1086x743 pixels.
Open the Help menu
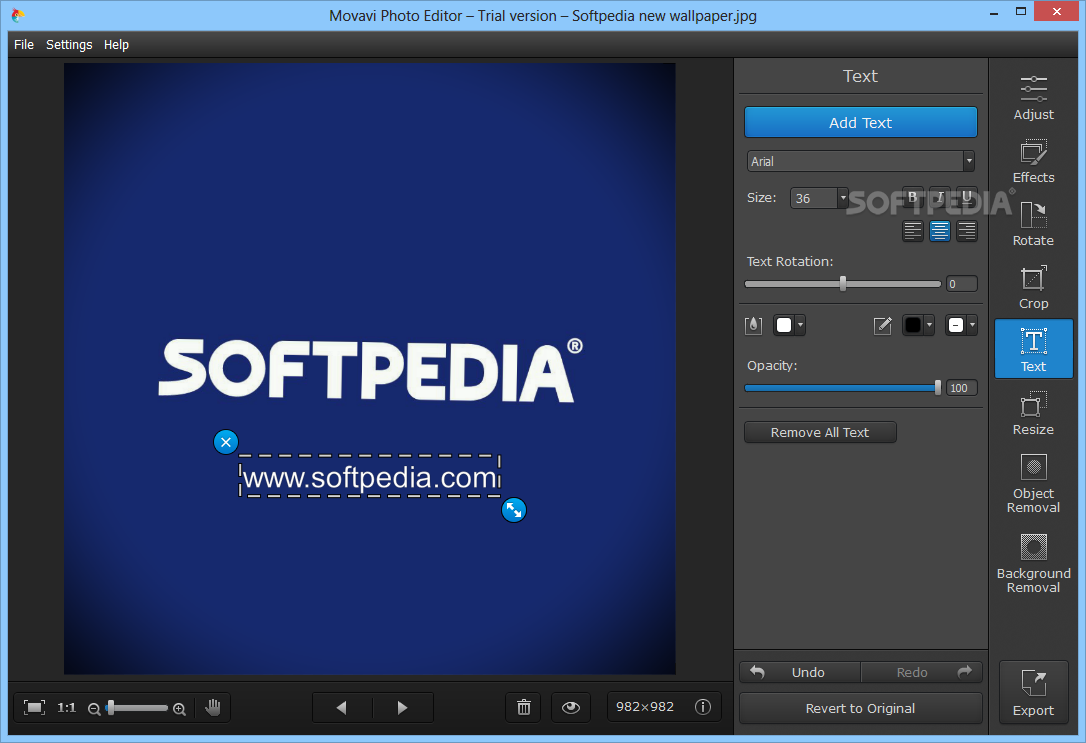pos(116,44)
